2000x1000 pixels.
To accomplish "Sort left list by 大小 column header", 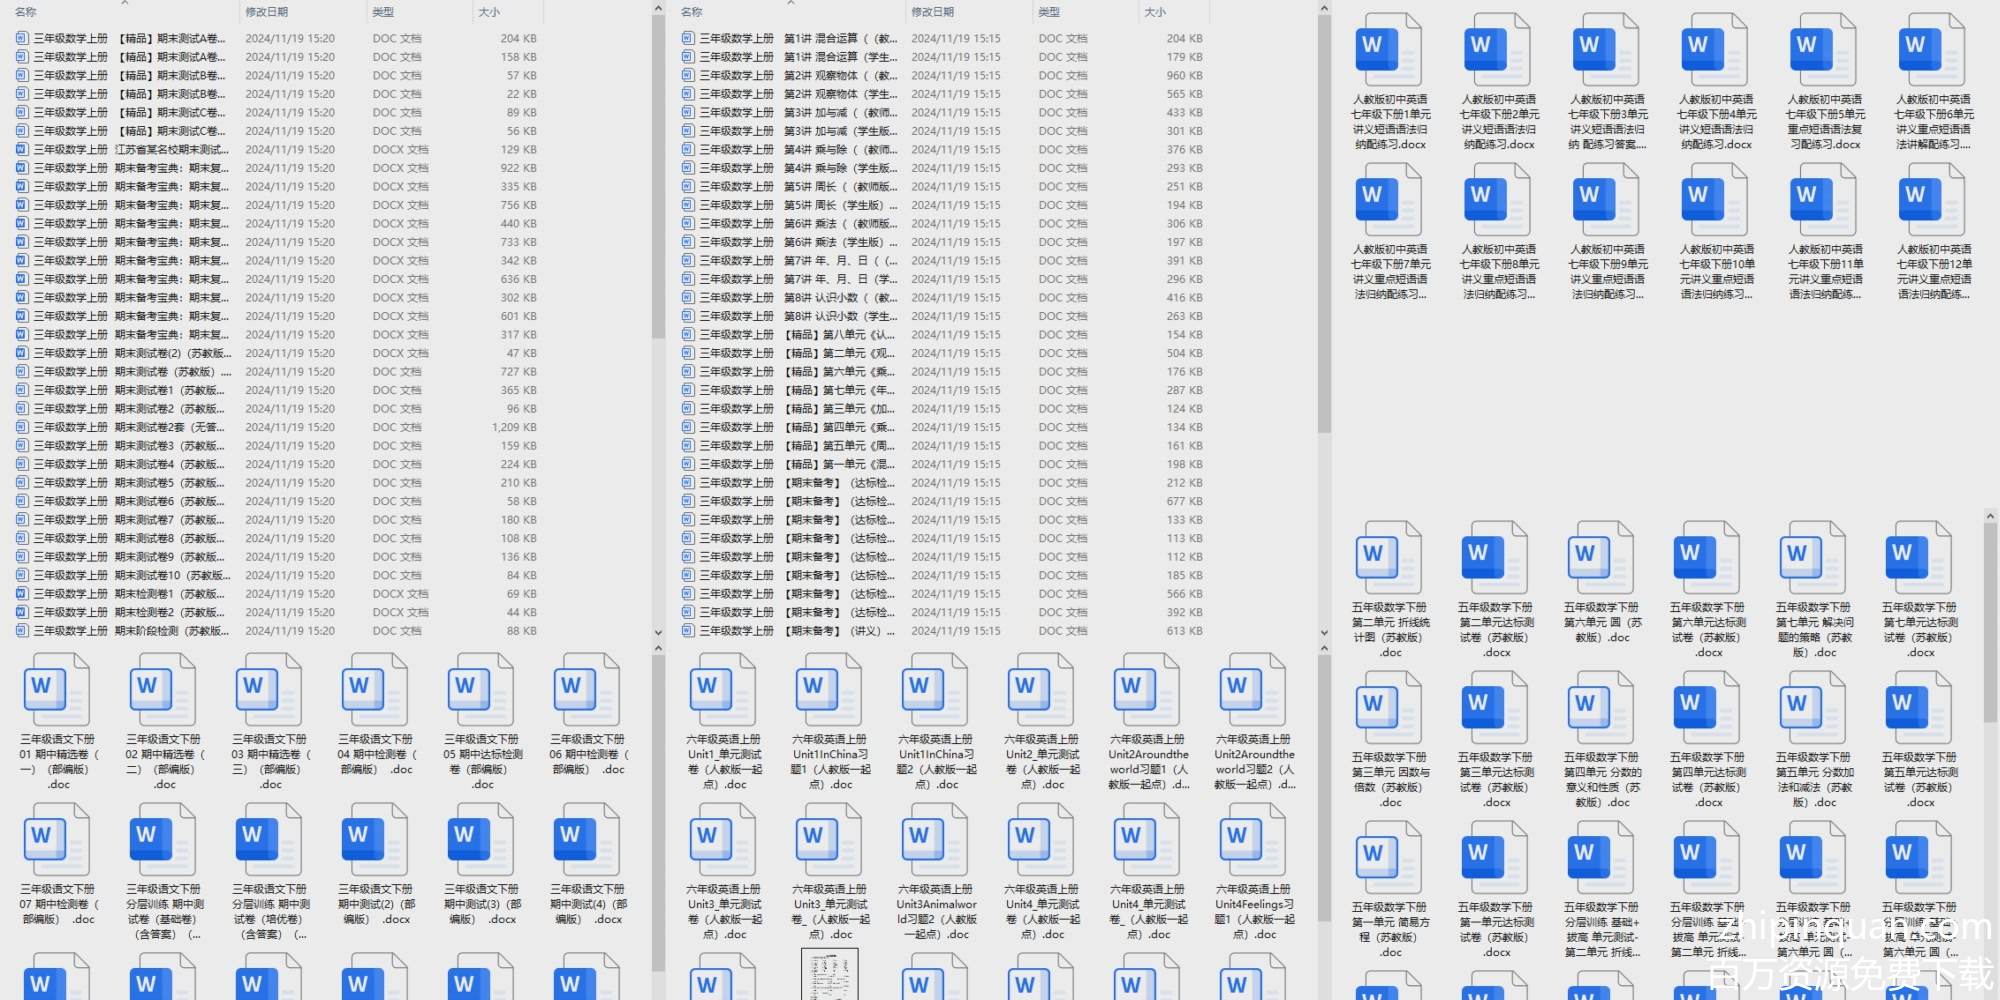I will pos(489,12).
